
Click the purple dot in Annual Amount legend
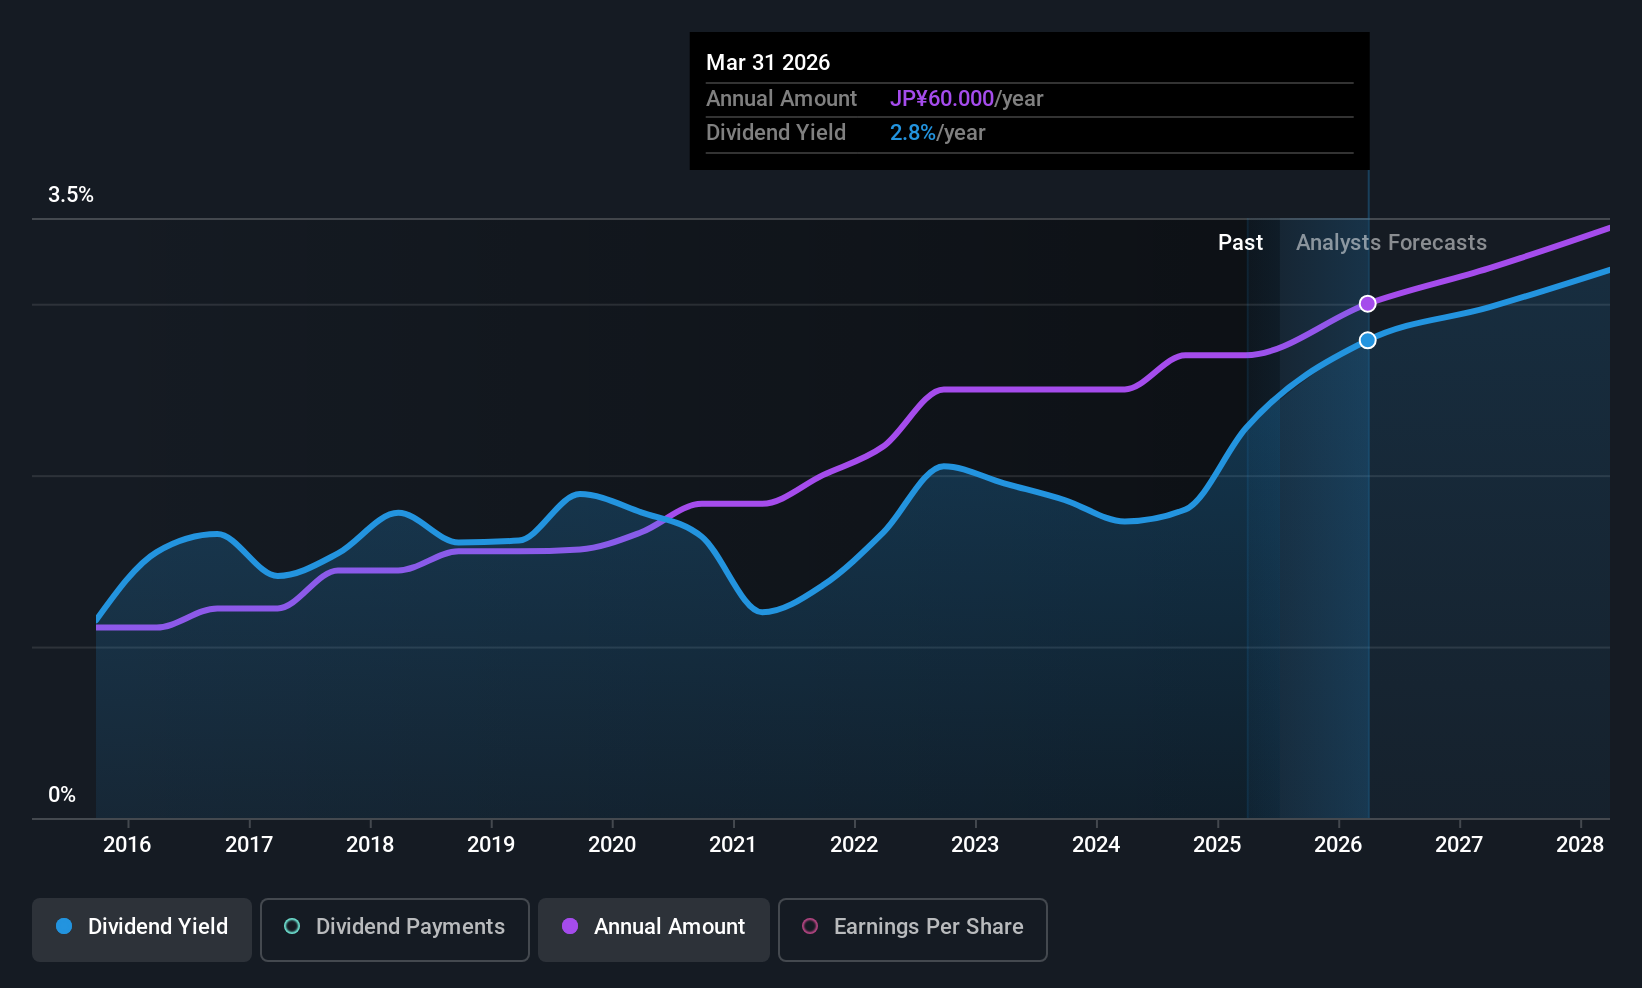point(570,927)
